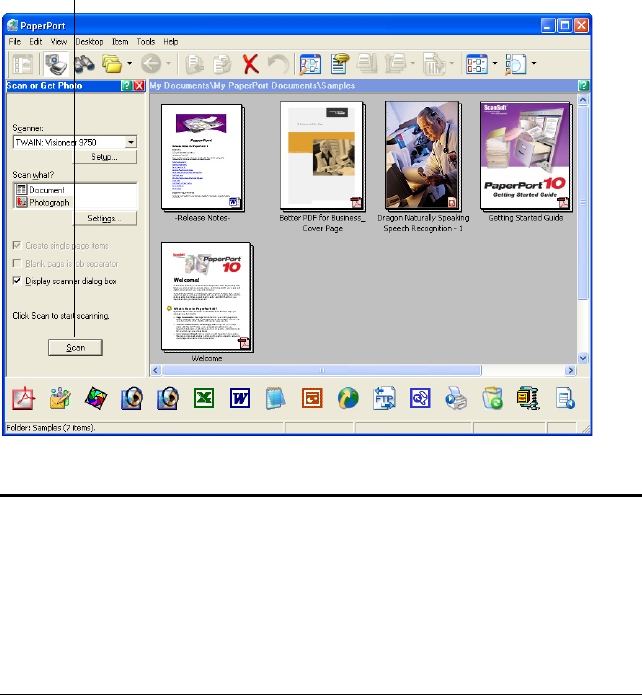Viewport: 642px width, 695px height.
Task: Click the horizontal scrollbar left arrow
Action: [x=156, y=370]
